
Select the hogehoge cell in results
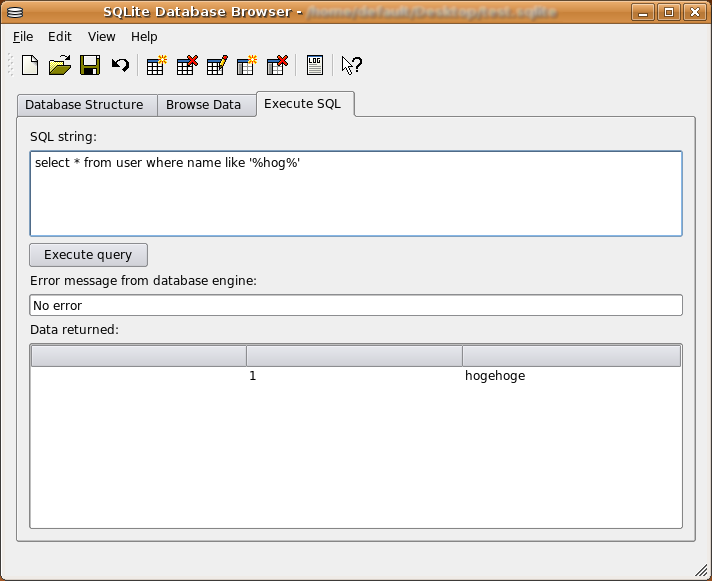495,376
